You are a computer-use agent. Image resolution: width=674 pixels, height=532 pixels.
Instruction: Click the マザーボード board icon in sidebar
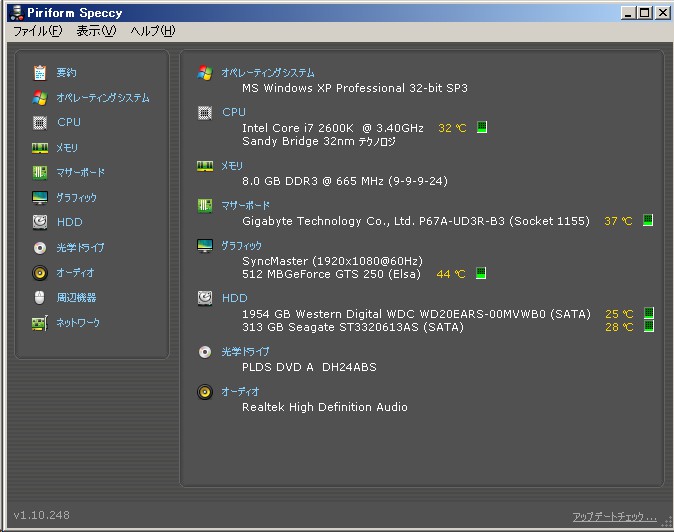[40, 173]
